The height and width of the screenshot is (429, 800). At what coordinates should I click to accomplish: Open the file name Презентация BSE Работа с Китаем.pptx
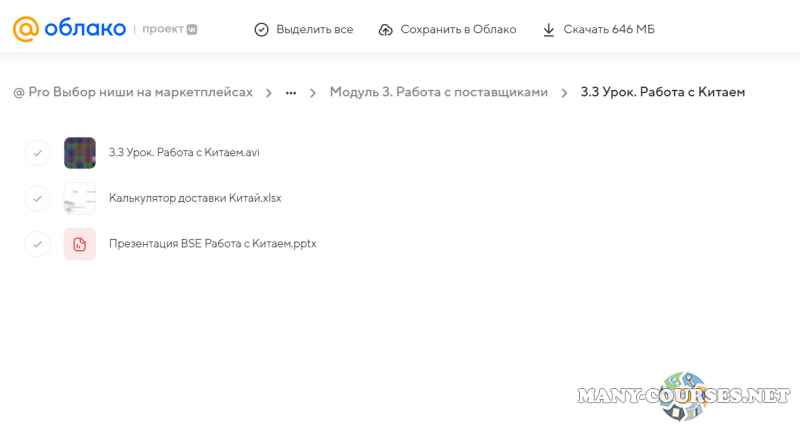point(212,244)
